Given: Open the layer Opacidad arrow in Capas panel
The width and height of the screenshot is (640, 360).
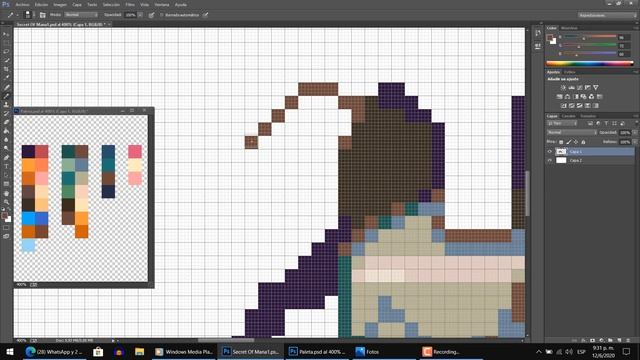Looking at the screenshot, I should [x=635, y=133].
